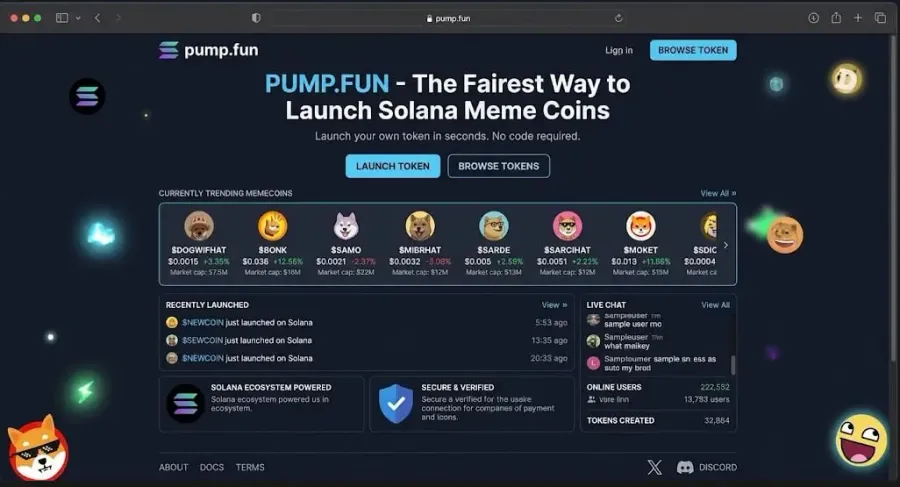Click the Lign in link
900x487 pixels.
pyautogui.click(x=619, y=51)
